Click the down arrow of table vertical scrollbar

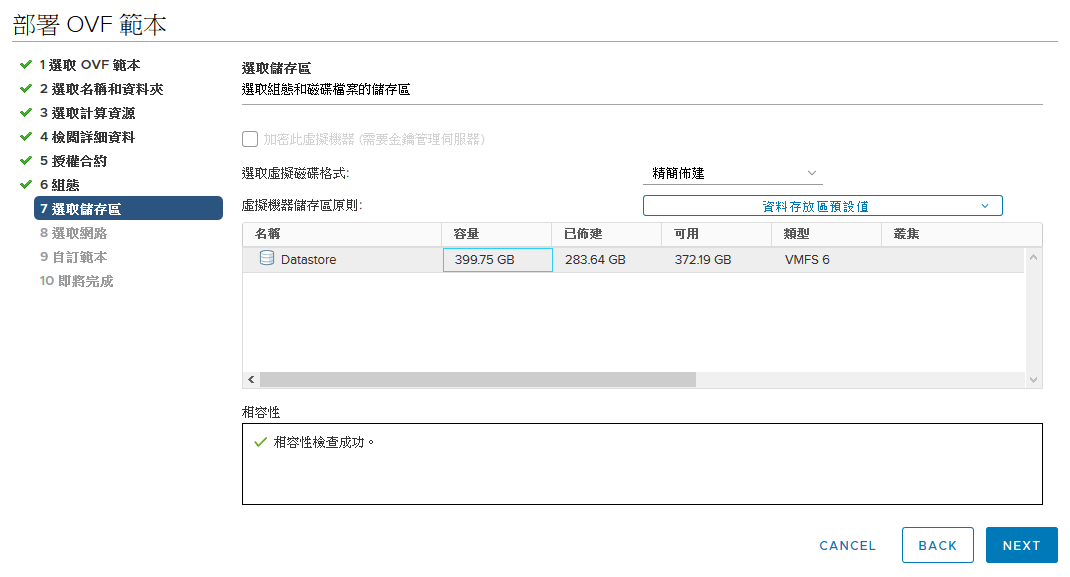point(1033,380)
